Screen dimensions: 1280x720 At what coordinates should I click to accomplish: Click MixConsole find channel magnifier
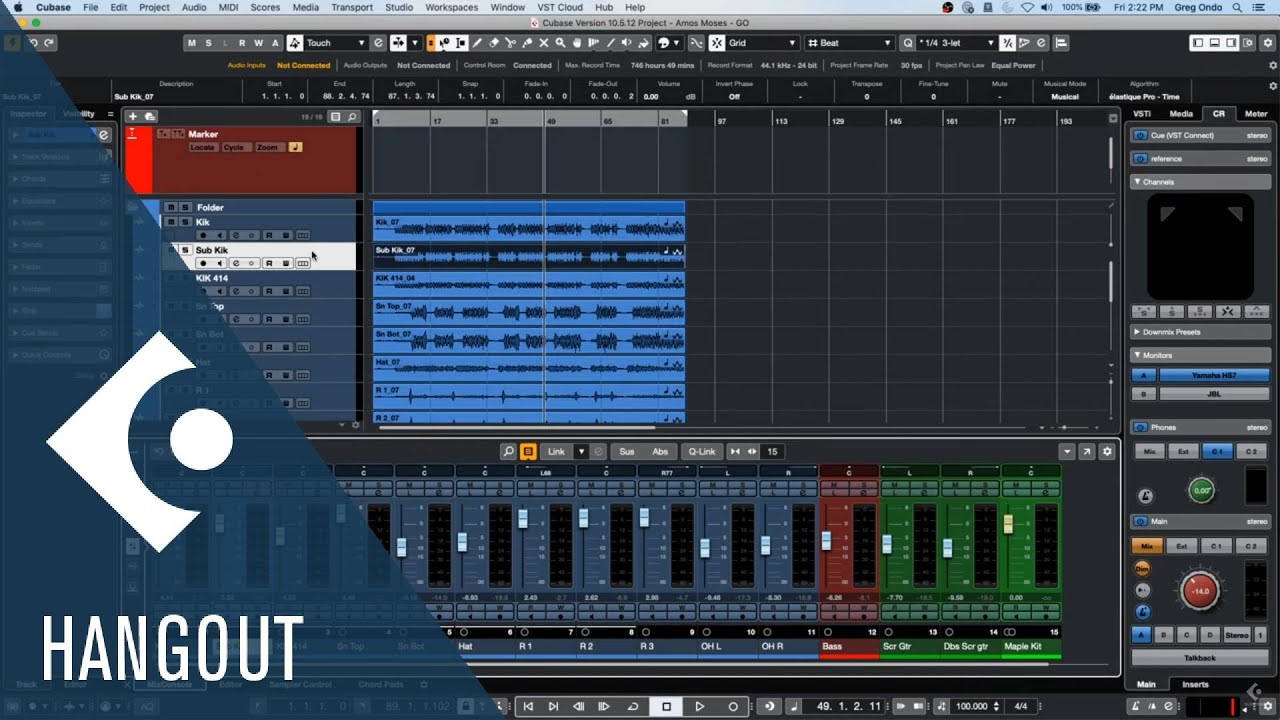point(508,452)
